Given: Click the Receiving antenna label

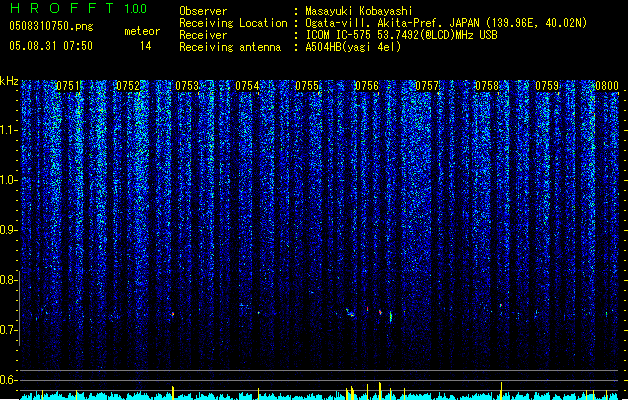Looking at the screenshot, I should [230, 47].
